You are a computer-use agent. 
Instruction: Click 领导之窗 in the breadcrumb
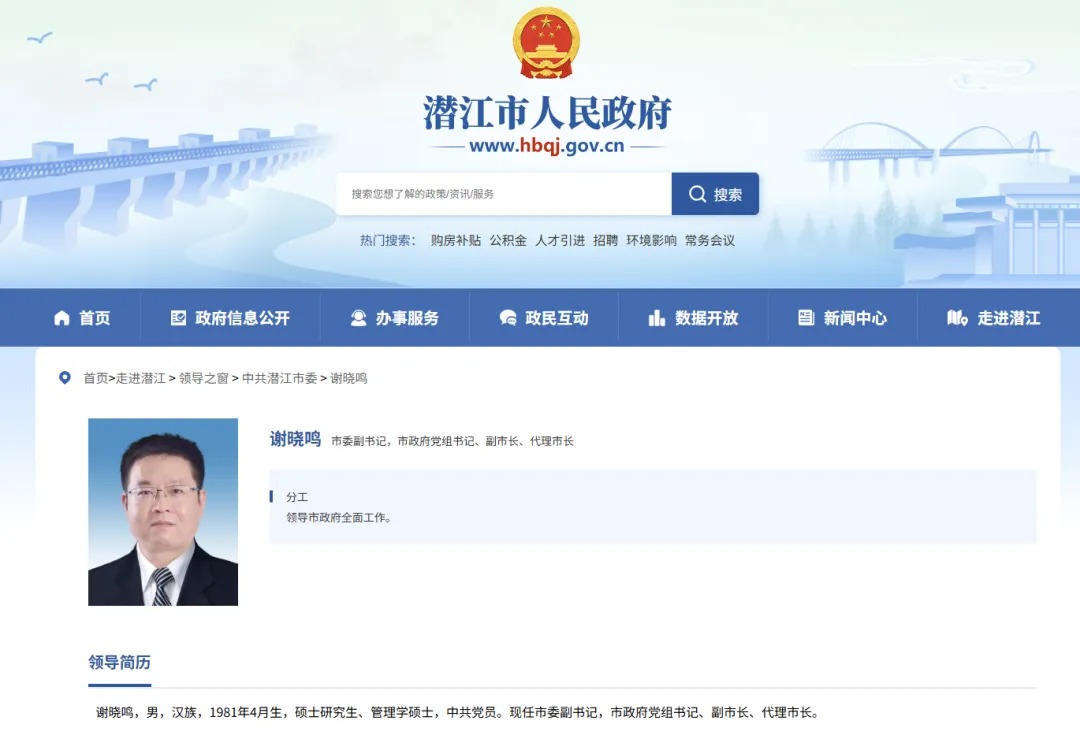[204, 378]
